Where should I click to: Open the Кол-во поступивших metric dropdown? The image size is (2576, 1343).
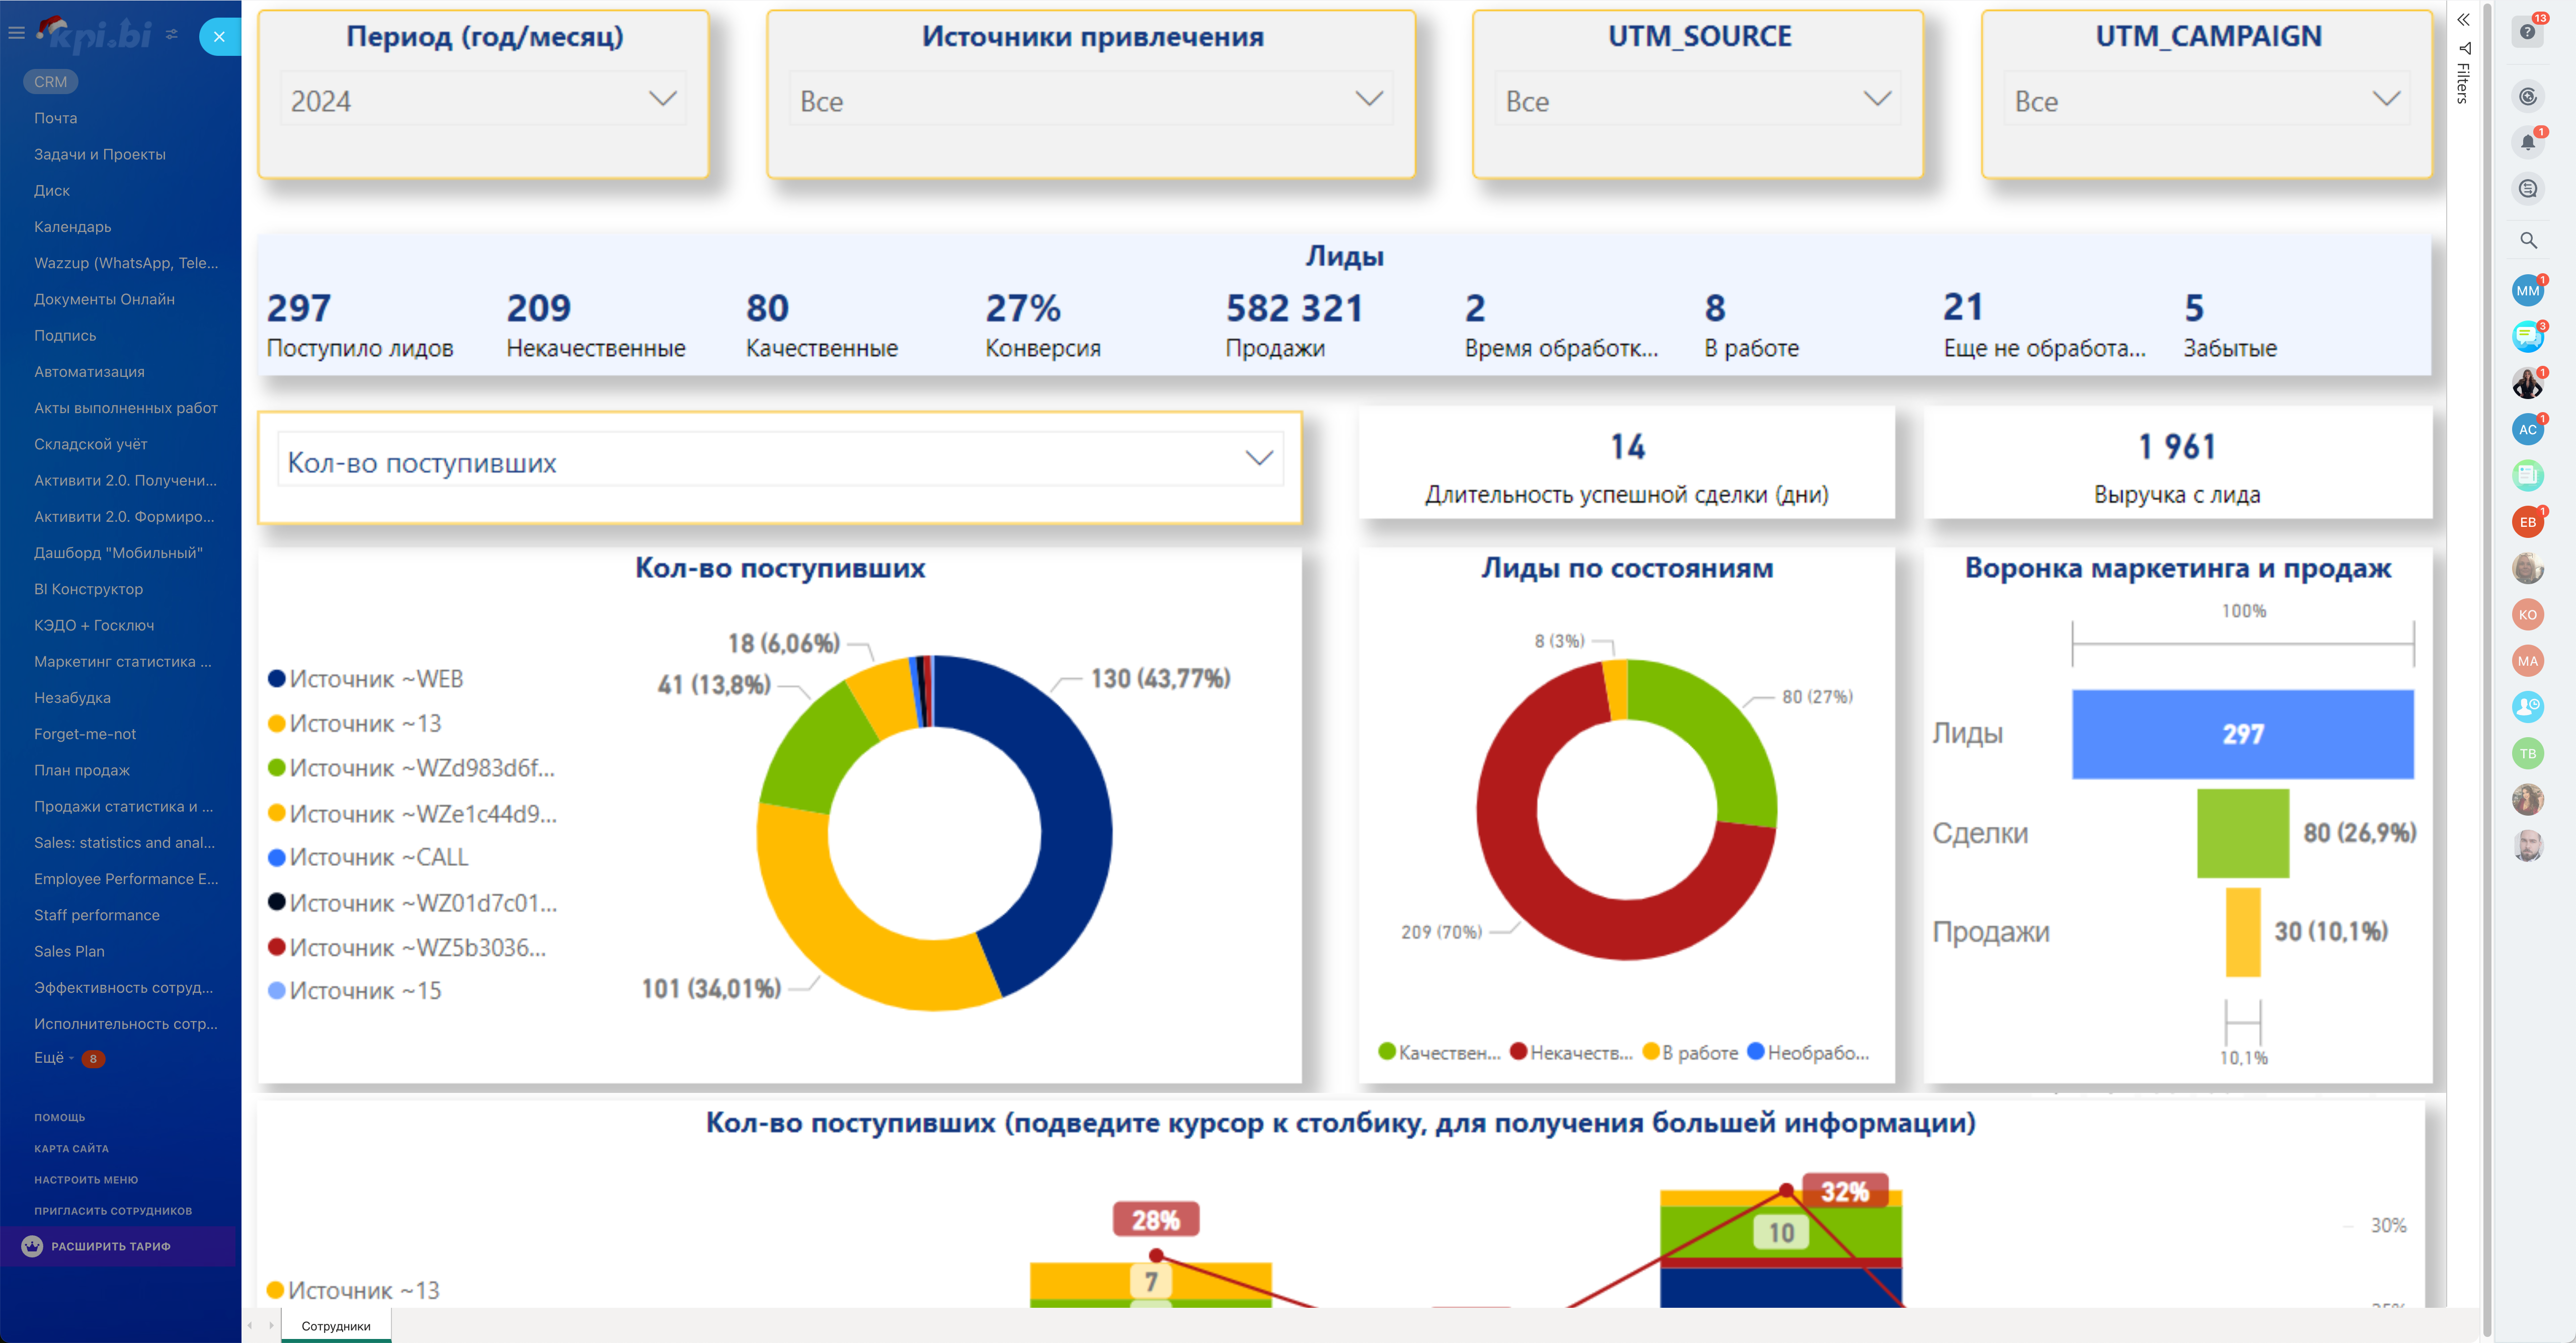[x=779, y=462]
